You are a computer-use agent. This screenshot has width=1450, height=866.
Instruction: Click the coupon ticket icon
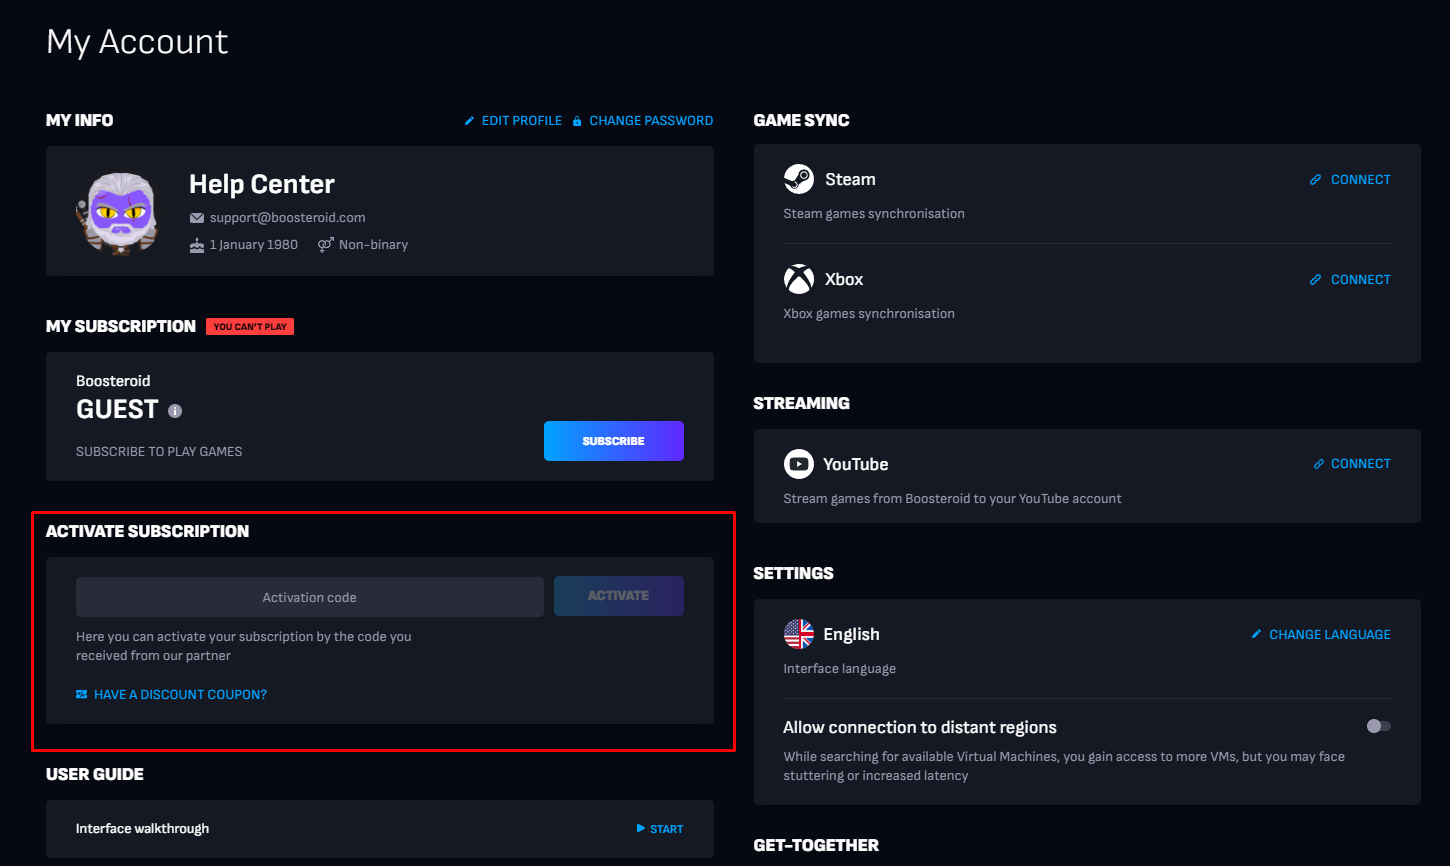tap(82, 694)
